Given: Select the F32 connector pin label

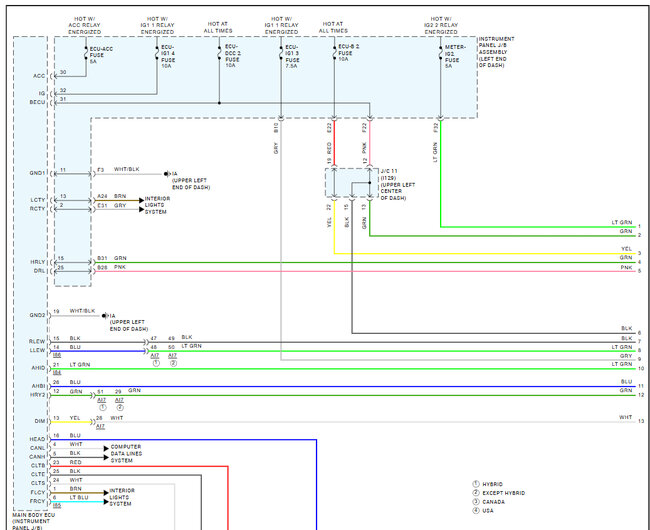Looking at the screenshot, I should click(x=435, y=128).
